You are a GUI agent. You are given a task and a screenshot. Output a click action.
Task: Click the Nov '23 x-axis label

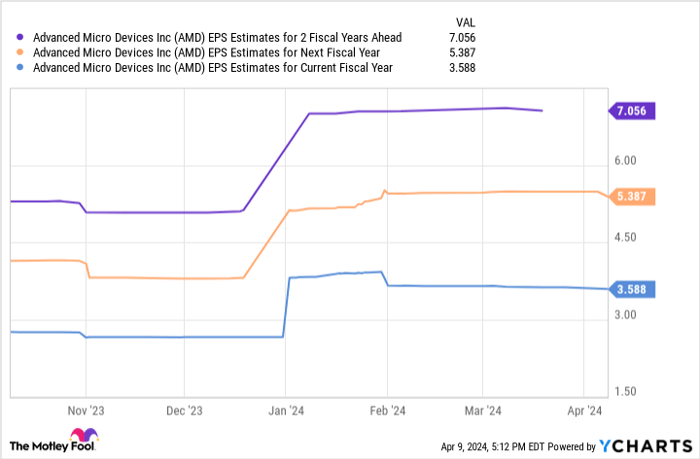pos(86,410)
